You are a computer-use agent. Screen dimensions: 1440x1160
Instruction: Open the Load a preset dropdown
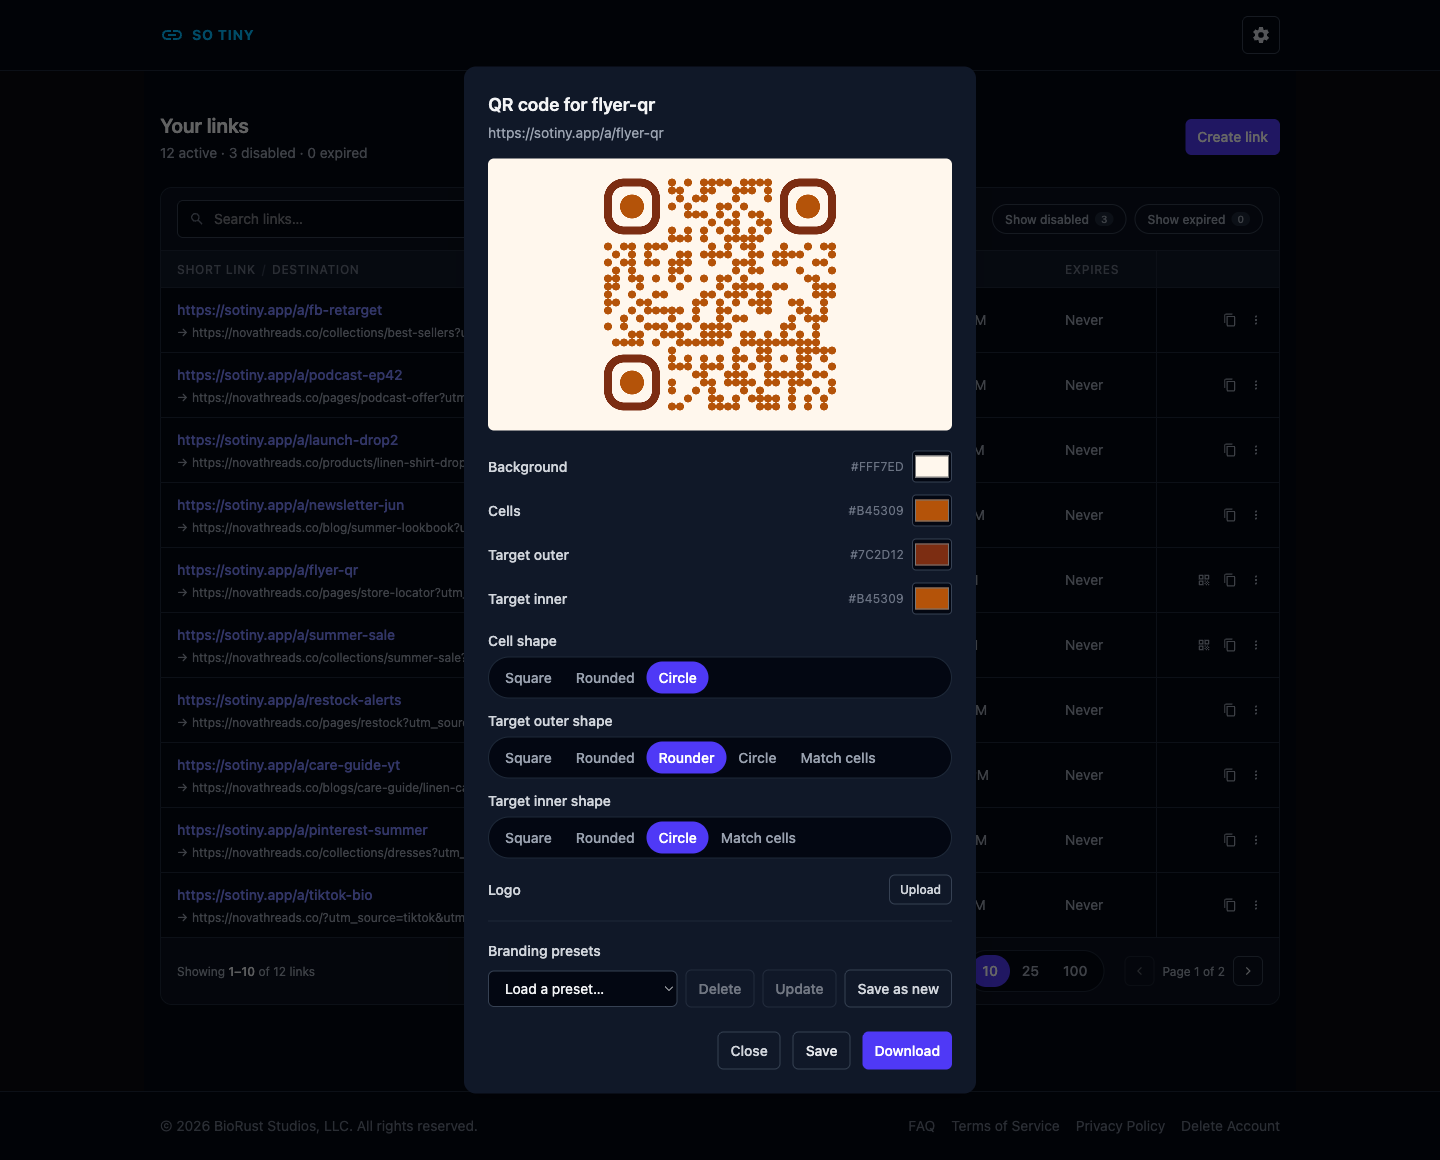[583, 989]
